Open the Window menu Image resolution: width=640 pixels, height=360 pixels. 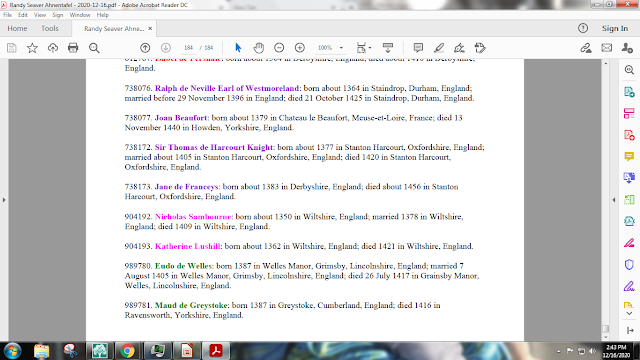80,15
